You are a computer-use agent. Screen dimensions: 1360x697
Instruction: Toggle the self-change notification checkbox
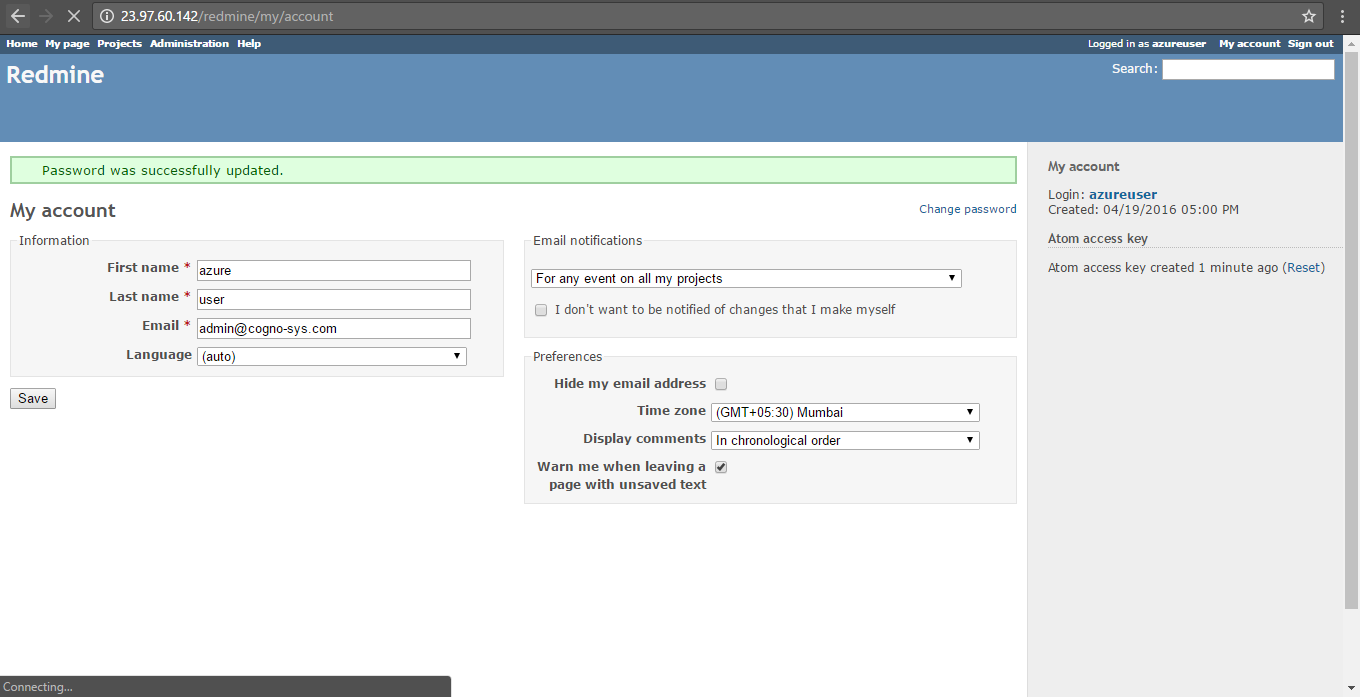(541, 310)
